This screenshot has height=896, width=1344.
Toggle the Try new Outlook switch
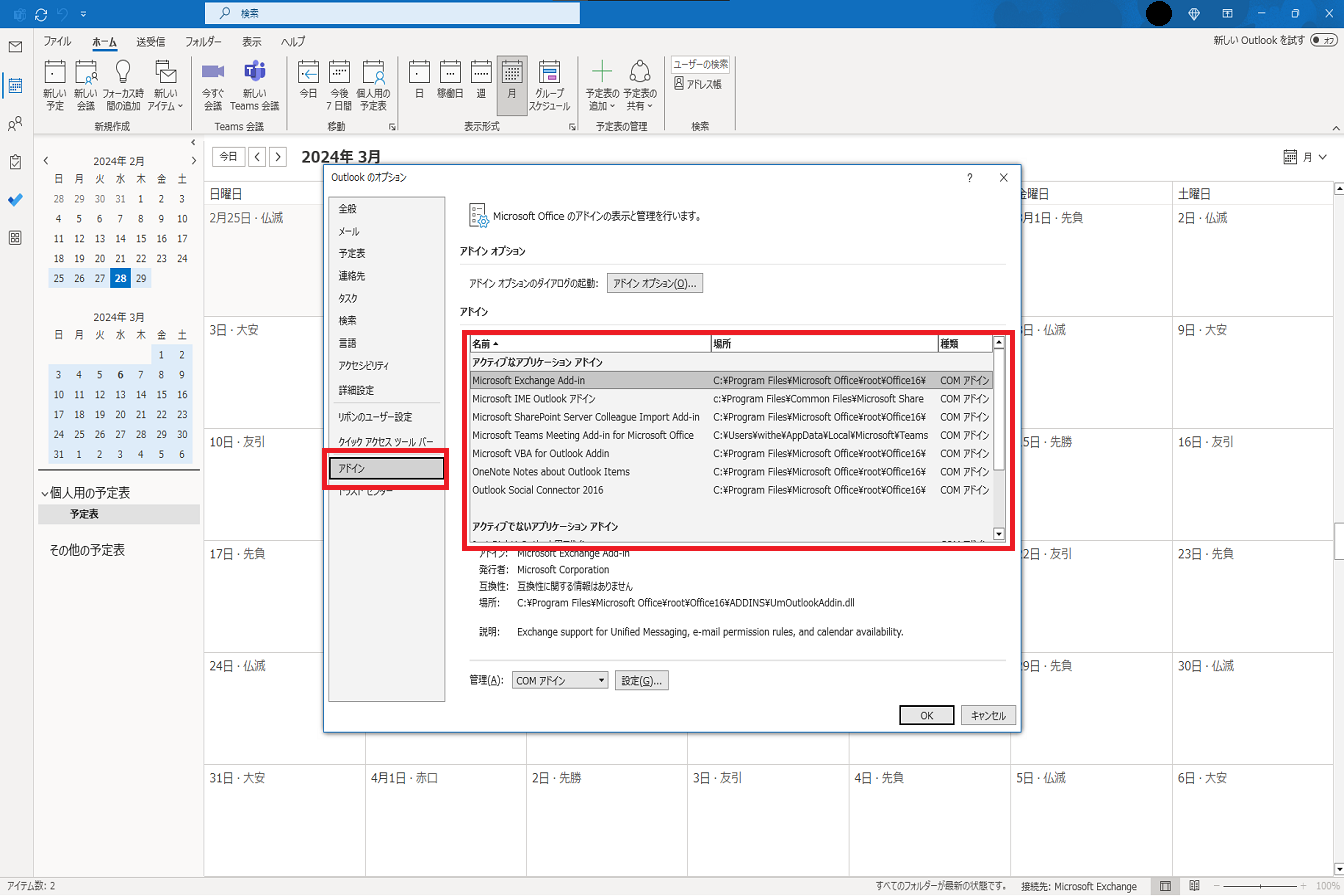click(x=1323, y=40)
